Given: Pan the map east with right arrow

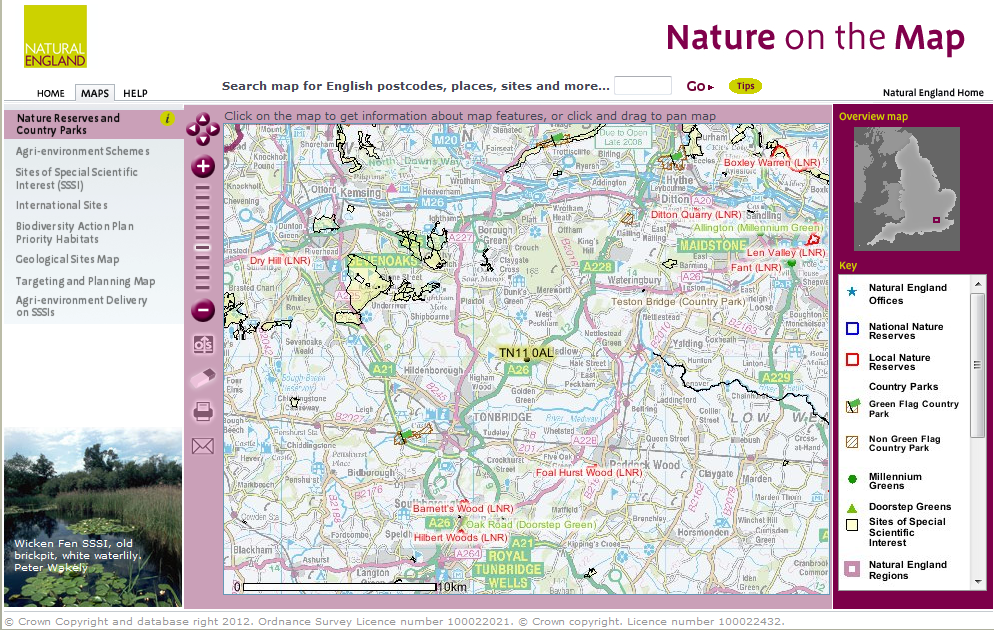Looking at the screenshot, I should coord(214,129).
